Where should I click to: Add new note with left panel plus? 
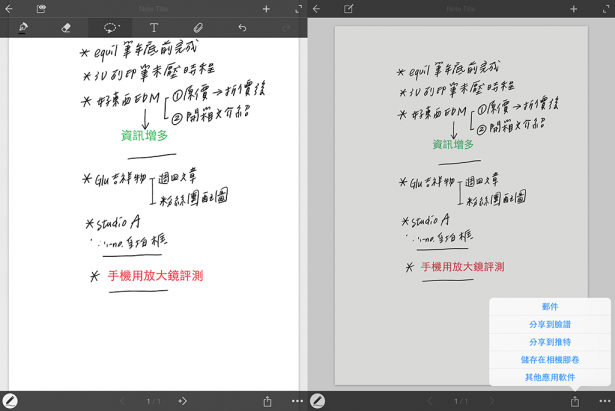tap(266, 9)
